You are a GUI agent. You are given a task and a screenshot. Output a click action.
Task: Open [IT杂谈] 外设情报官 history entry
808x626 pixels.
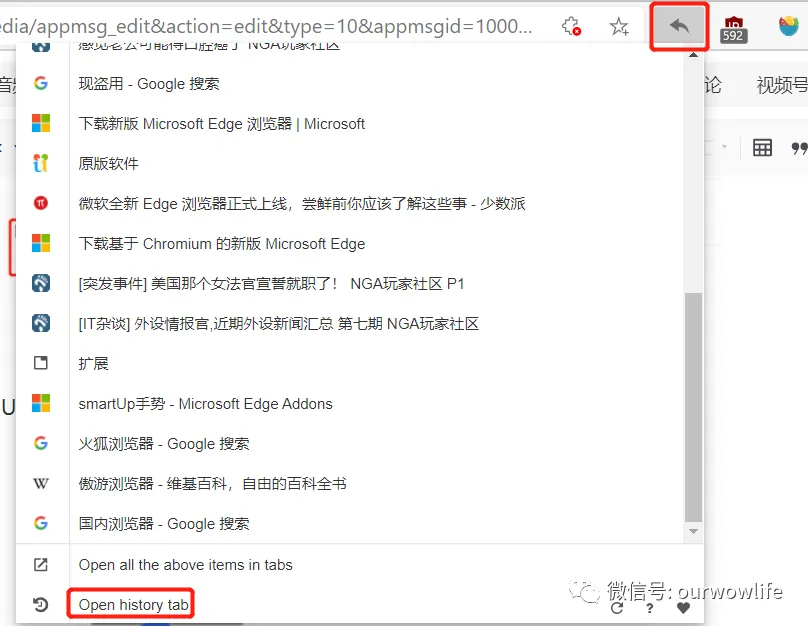(x=278, y=324)
